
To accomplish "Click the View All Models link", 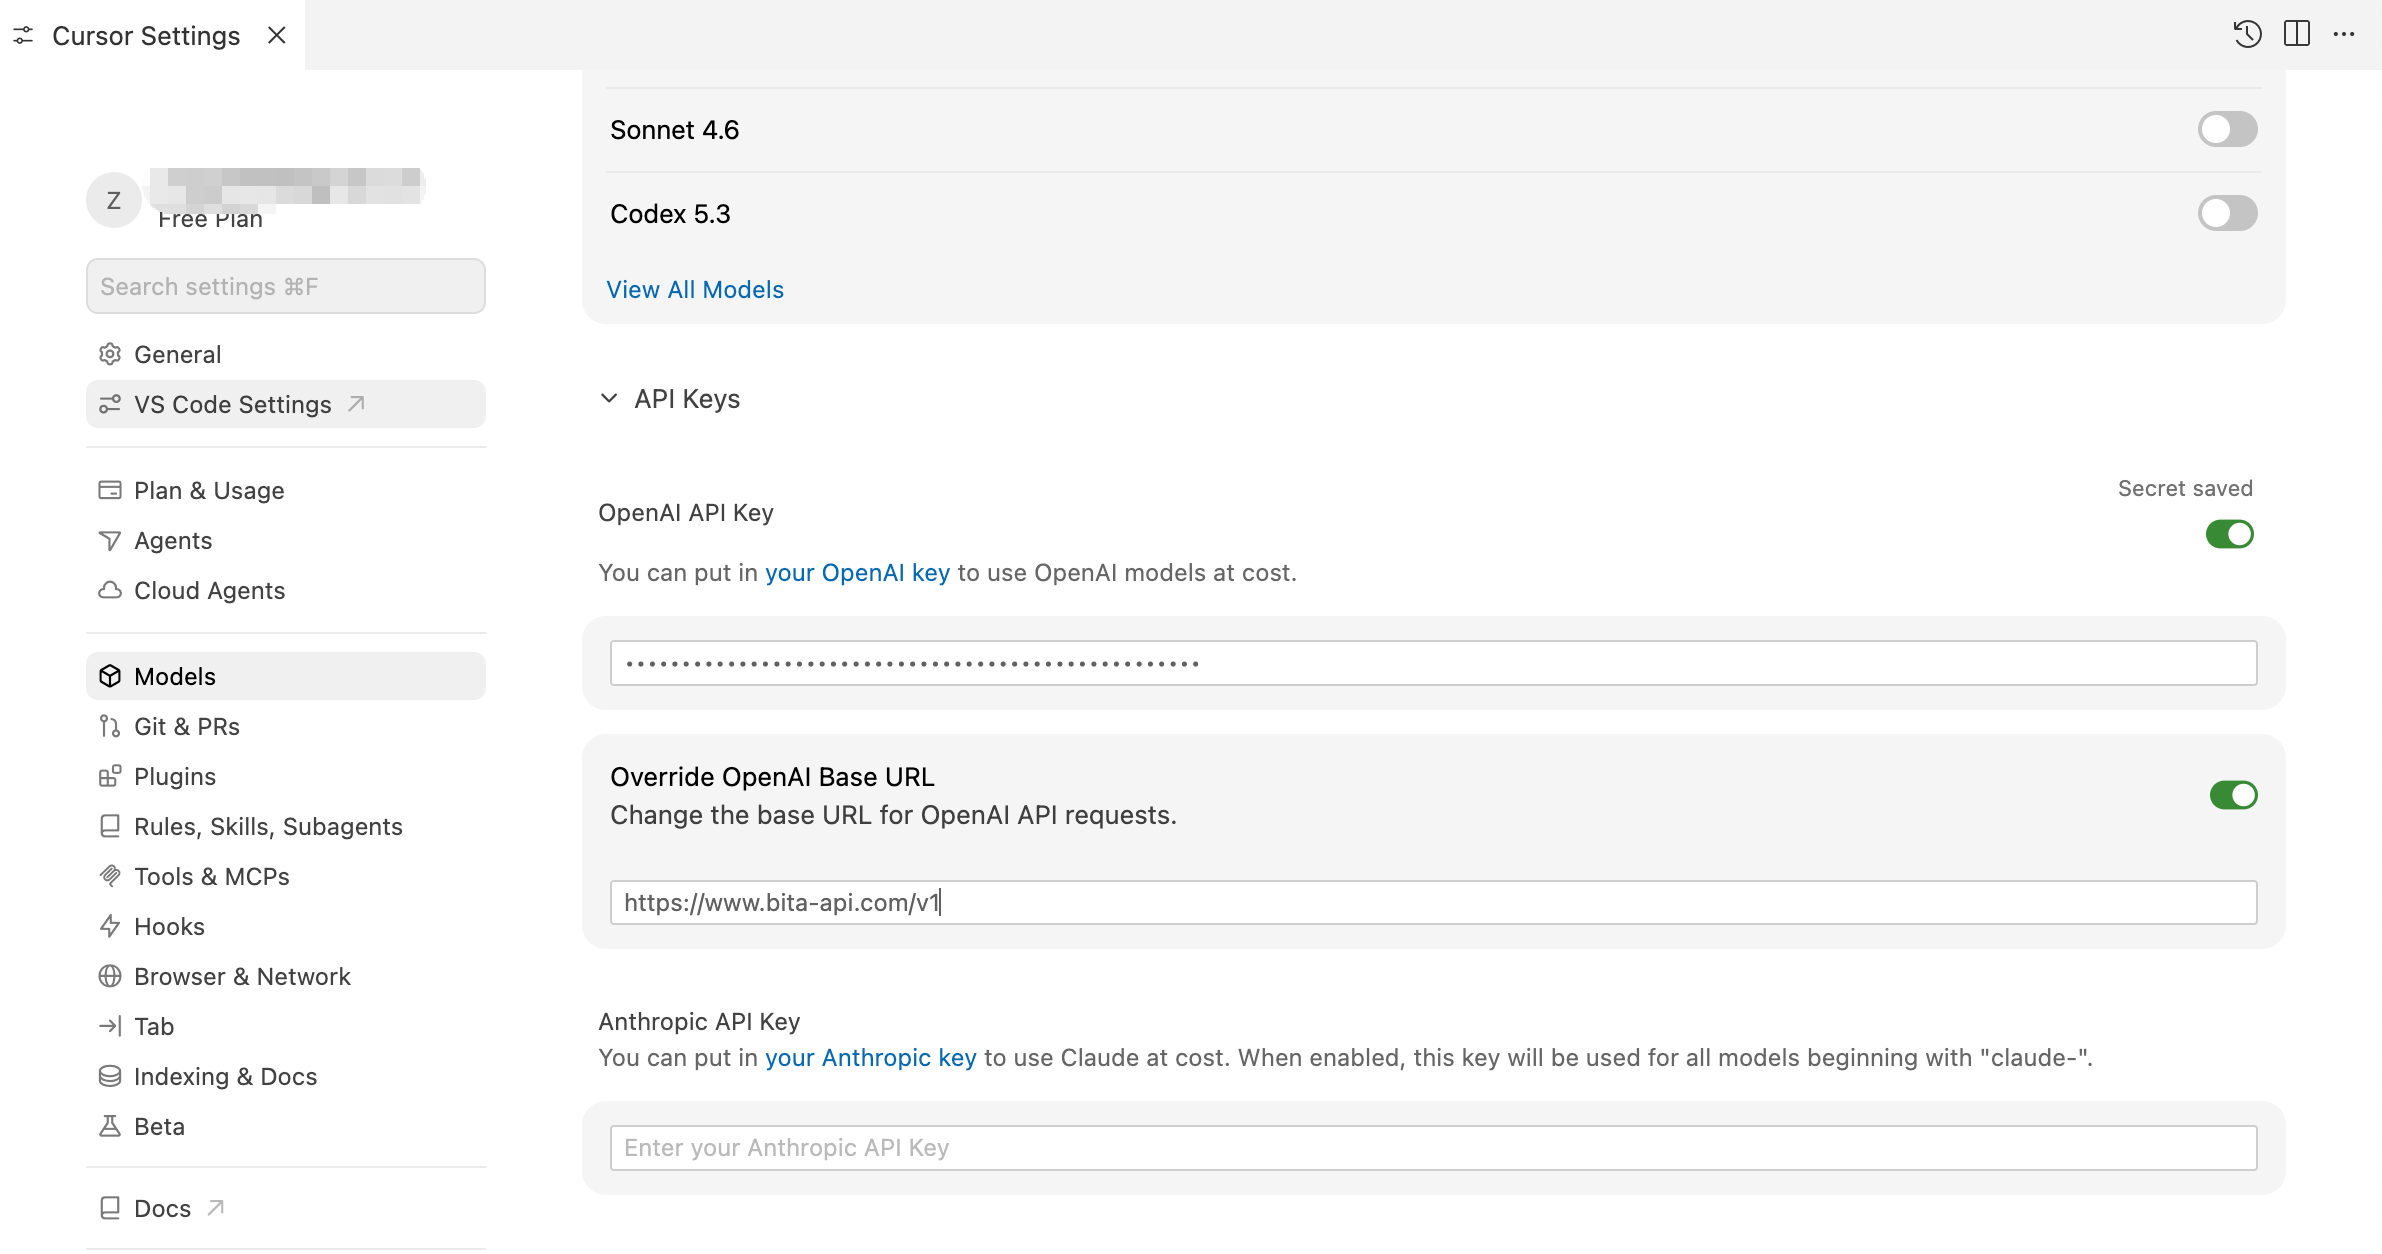I will click(x=695, y=289).
